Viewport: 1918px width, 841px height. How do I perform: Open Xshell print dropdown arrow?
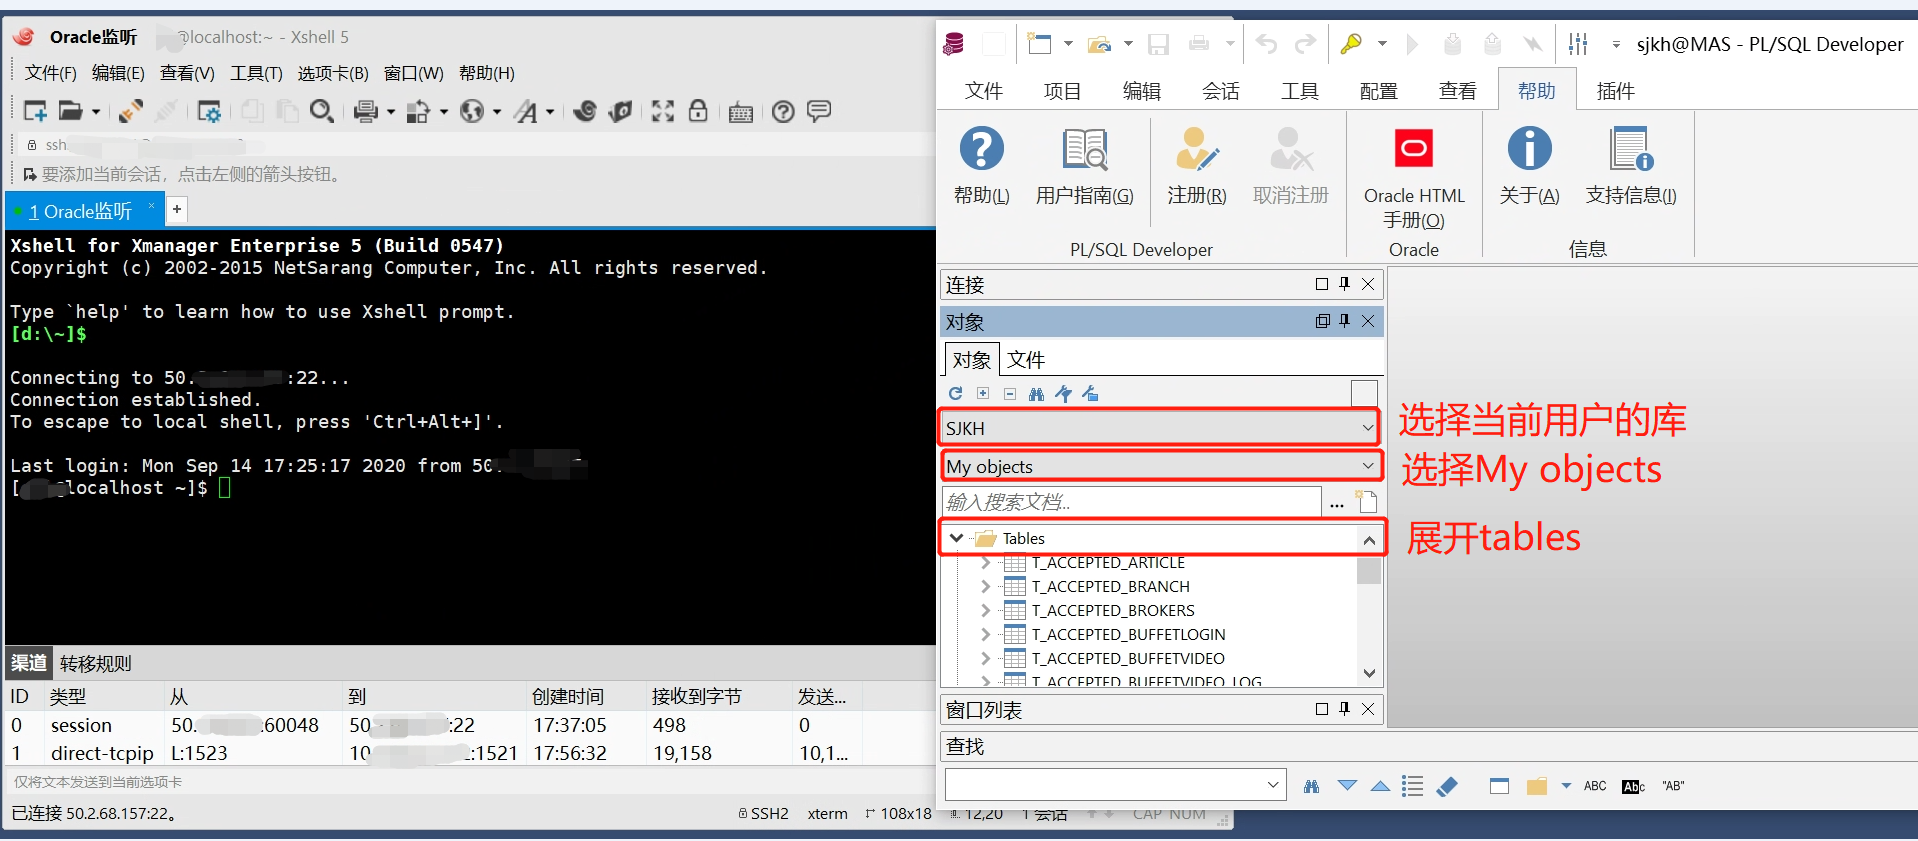[x=391, y=112]
